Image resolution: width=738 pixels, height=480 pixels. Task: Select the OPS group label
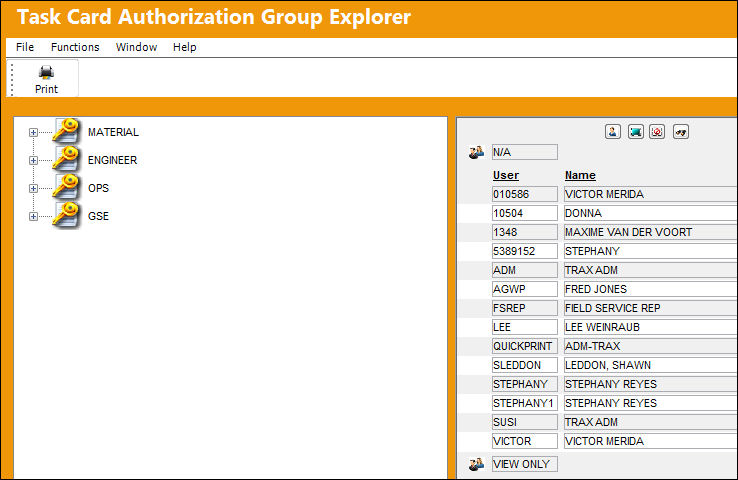pyautogui.click(x=98, y=188)
